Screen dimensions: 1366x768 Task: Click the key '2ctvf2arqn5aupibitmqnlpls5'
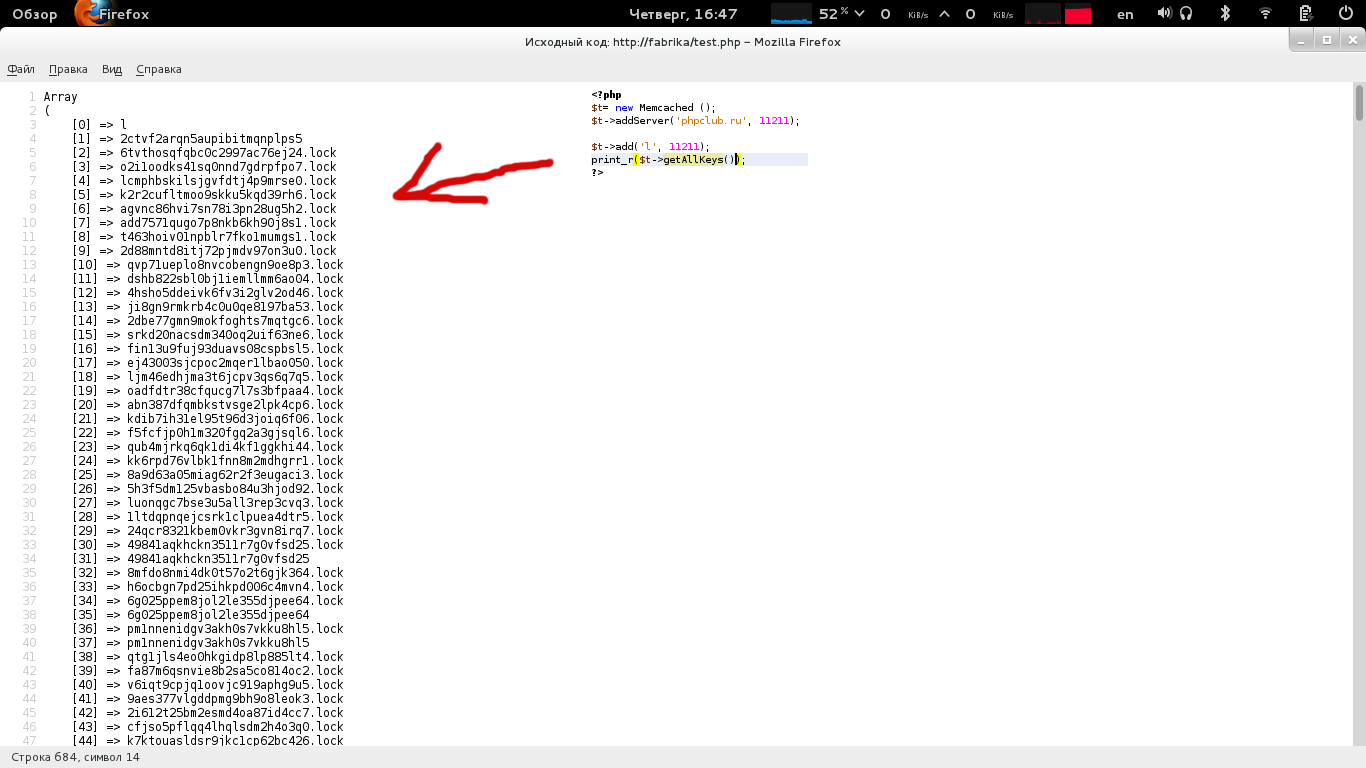(211, 139)
